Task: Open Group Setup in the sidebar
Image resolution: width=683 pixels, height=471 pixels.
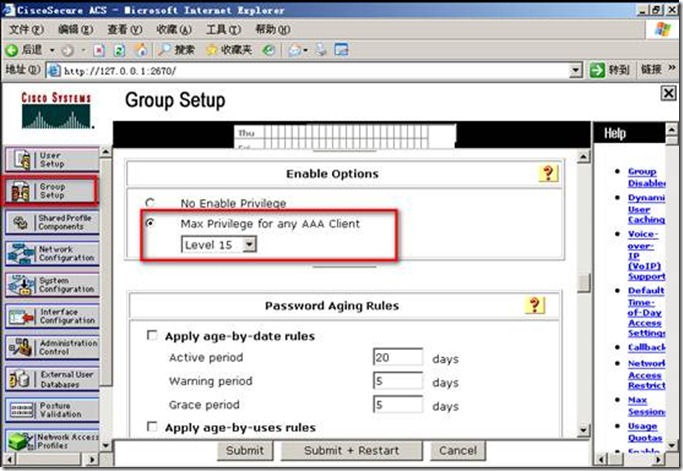Action: click(x=51, y=191)
